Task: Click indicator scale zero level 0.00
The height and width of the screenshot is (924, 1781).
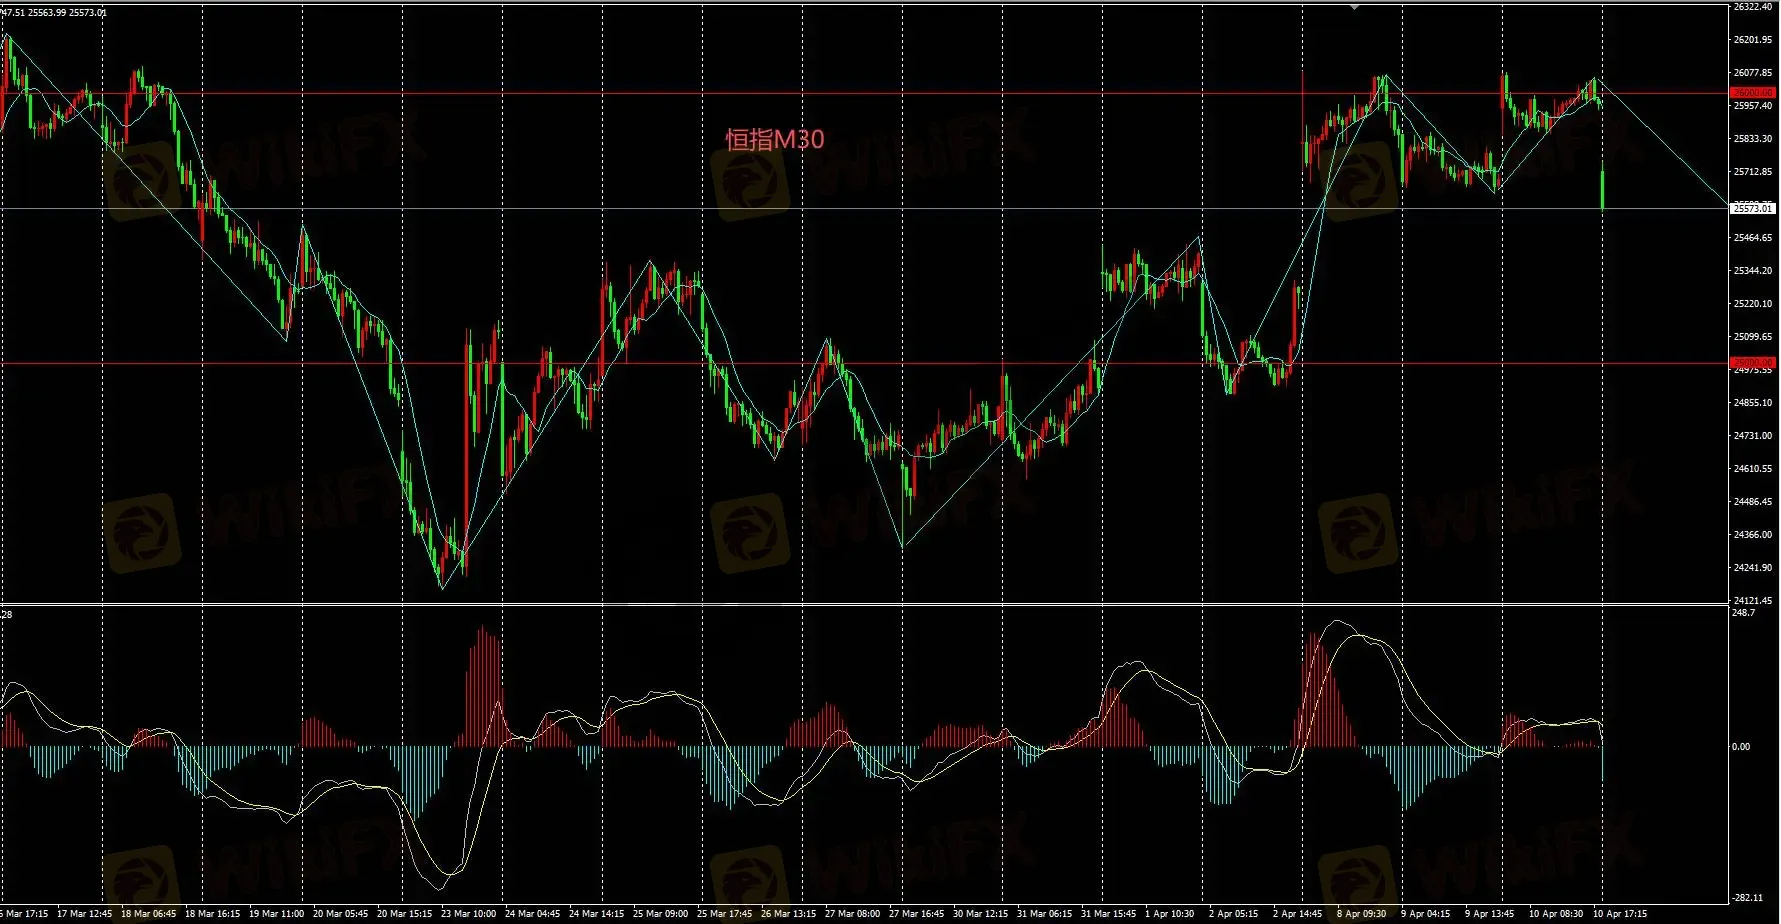Action: pos(1741,747)
